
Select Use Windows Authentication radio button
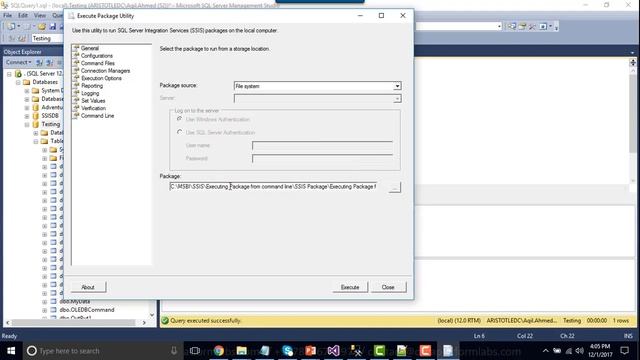click(x=179, y=119)
